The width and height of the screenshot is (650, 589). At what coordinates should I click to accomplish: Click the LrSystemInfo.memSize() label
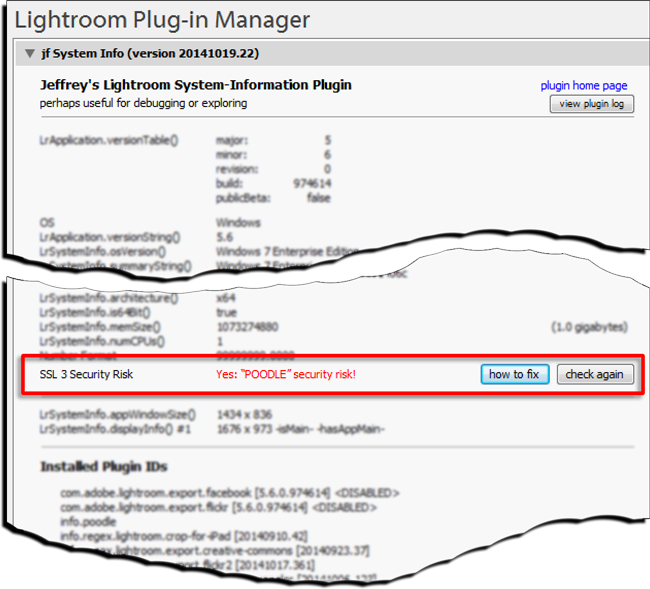point(100,327)
